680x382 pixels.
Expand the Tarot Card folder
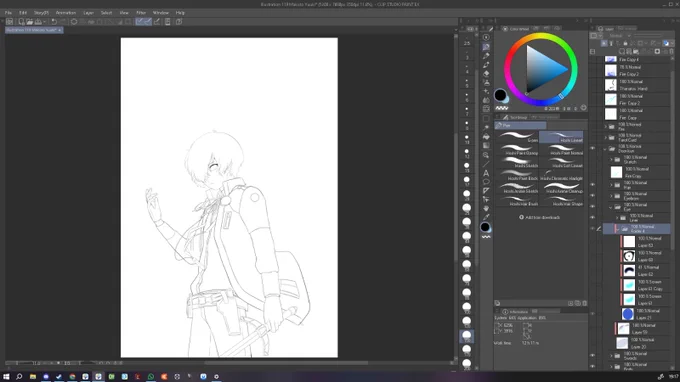[606, 137]
